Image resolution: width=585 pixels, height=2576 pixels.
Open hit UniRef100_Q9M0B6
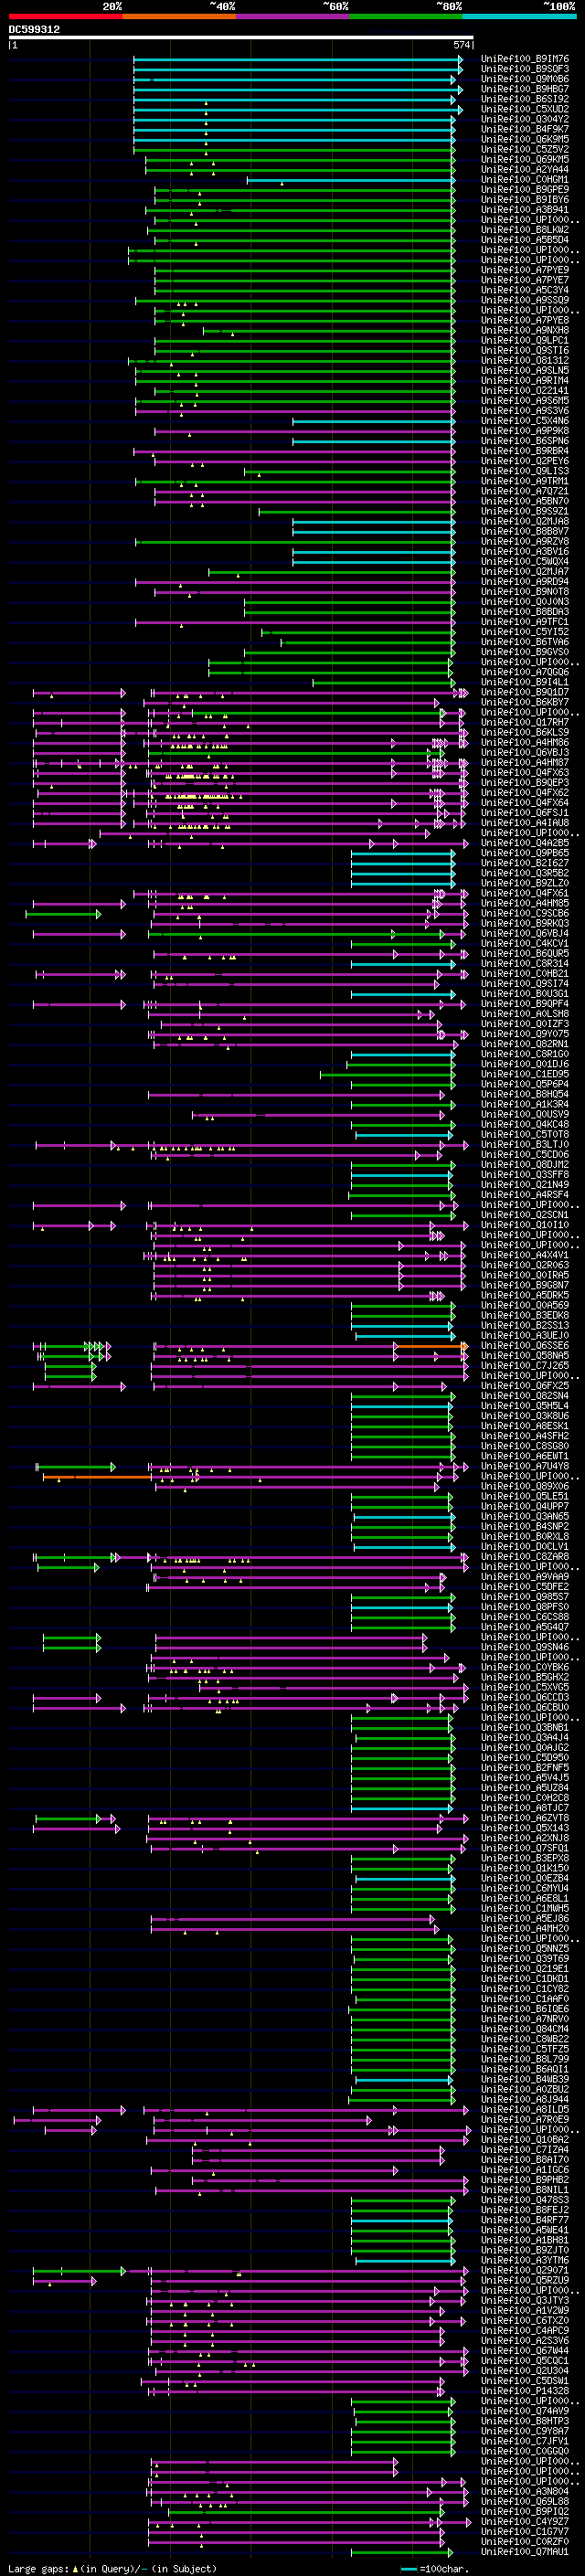(x=525, y=79)
